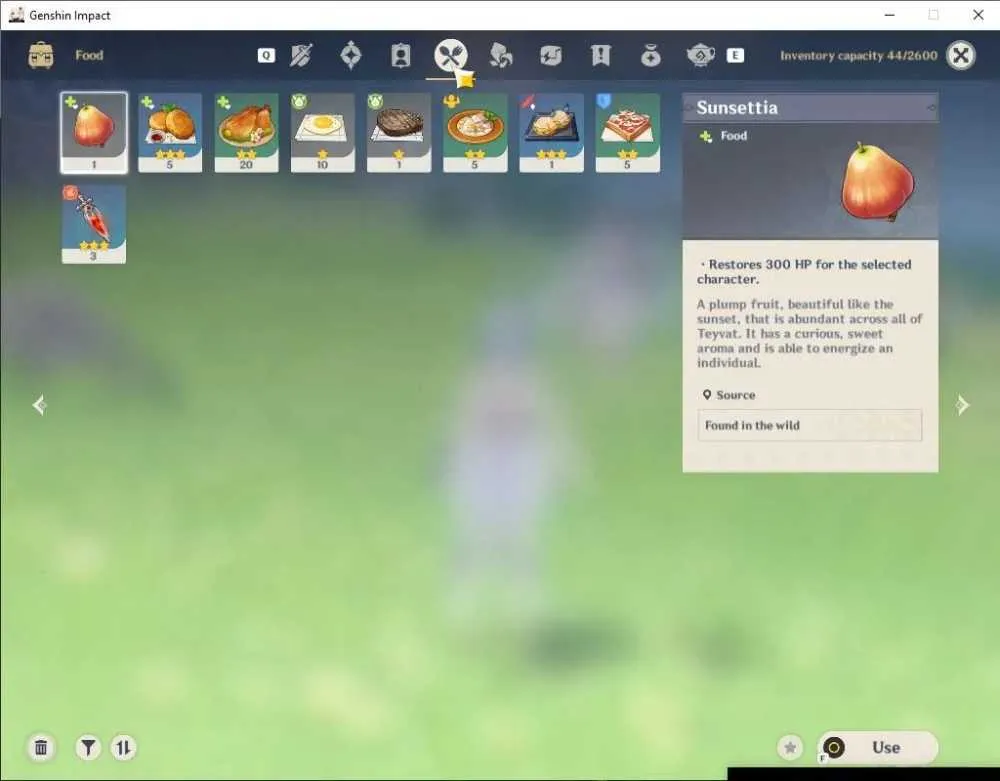This screenshot has width=1000, height=781.
Task: Click the Found in the wild source box
Action: pyautogui.click(x=809, y=425)
